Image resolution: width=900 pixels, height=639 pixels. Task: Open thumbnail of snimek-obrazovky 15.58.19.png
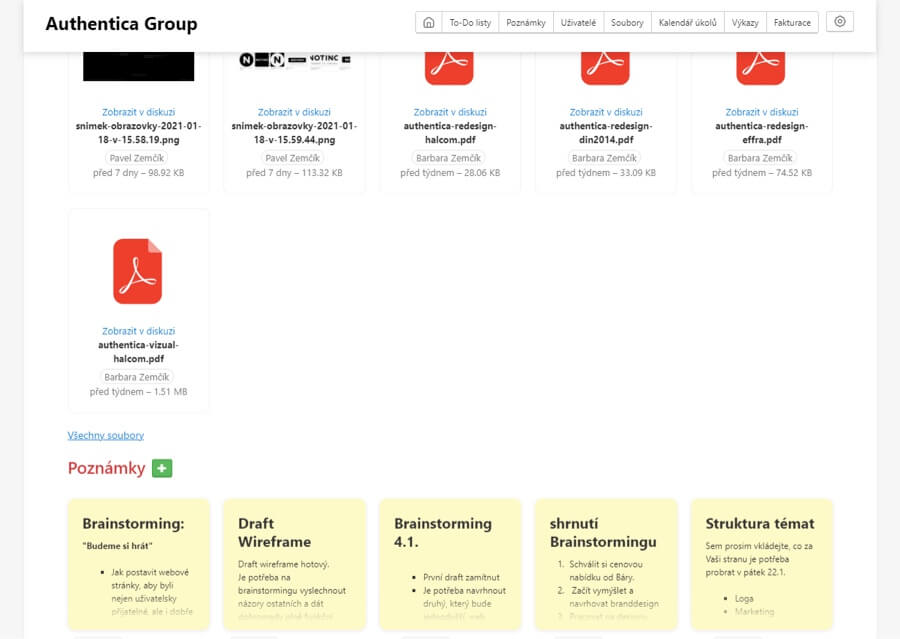pyautogui.click(x=138, y=66)
